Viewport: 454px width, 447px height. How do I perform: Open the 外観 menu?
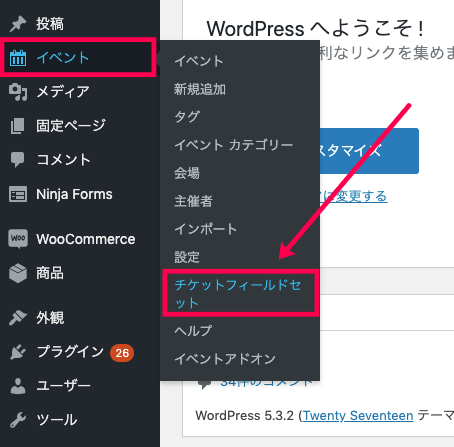50,318
